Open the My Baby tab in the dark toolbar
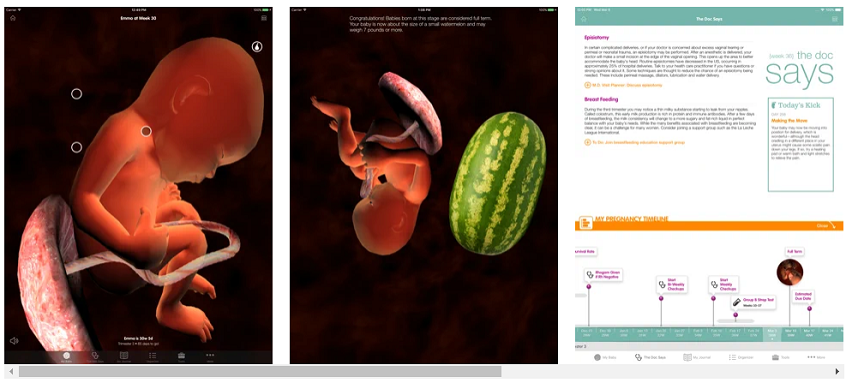The height and width of the screenshot is (383, 852). tap(66, 357)
